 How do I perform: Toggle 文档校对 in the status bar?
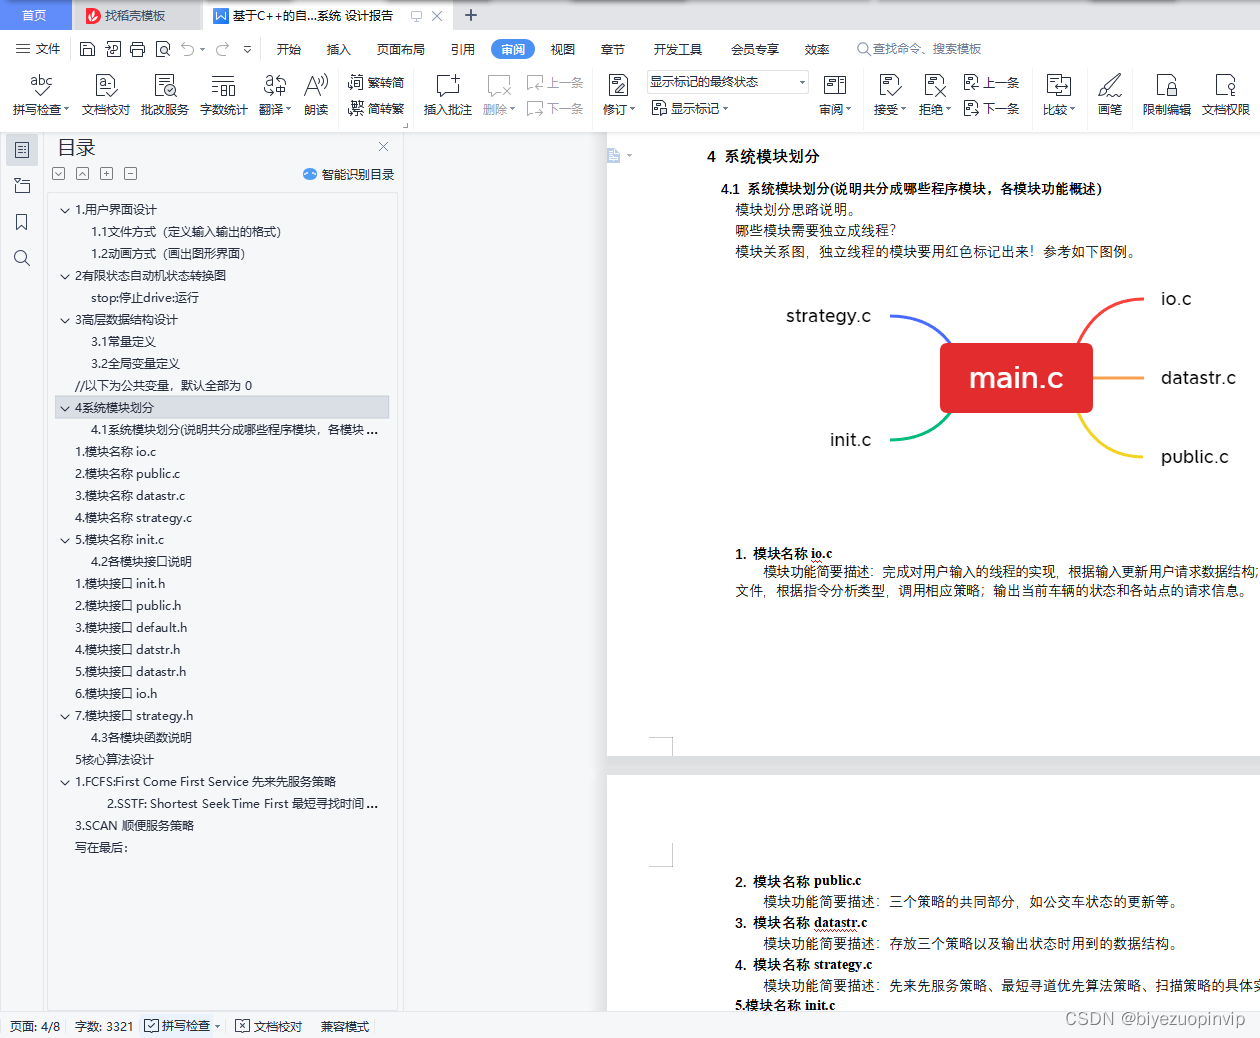268,1026
